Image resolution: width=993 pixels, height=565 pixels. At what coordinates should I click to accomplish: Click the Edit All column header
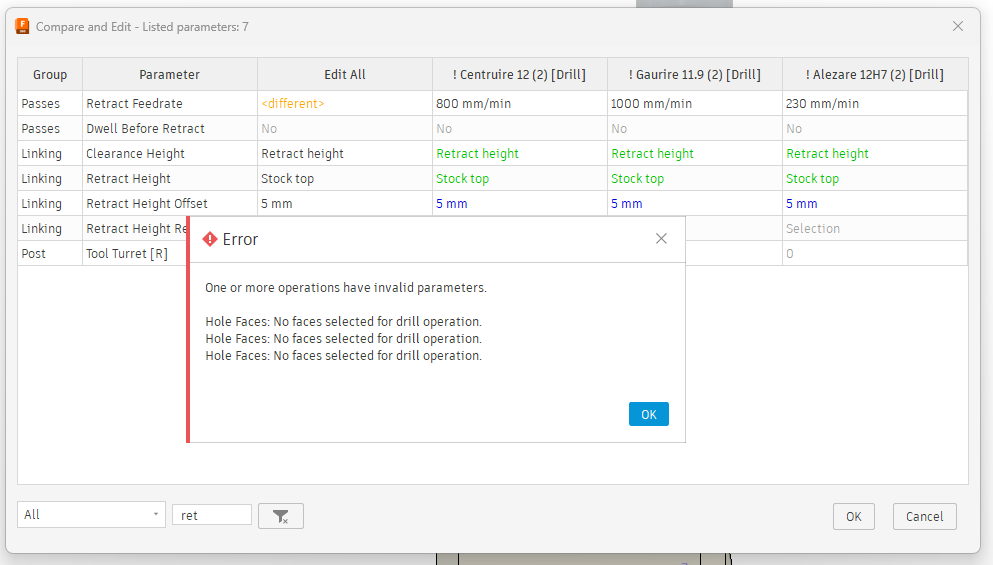click(x=345, y=75)
